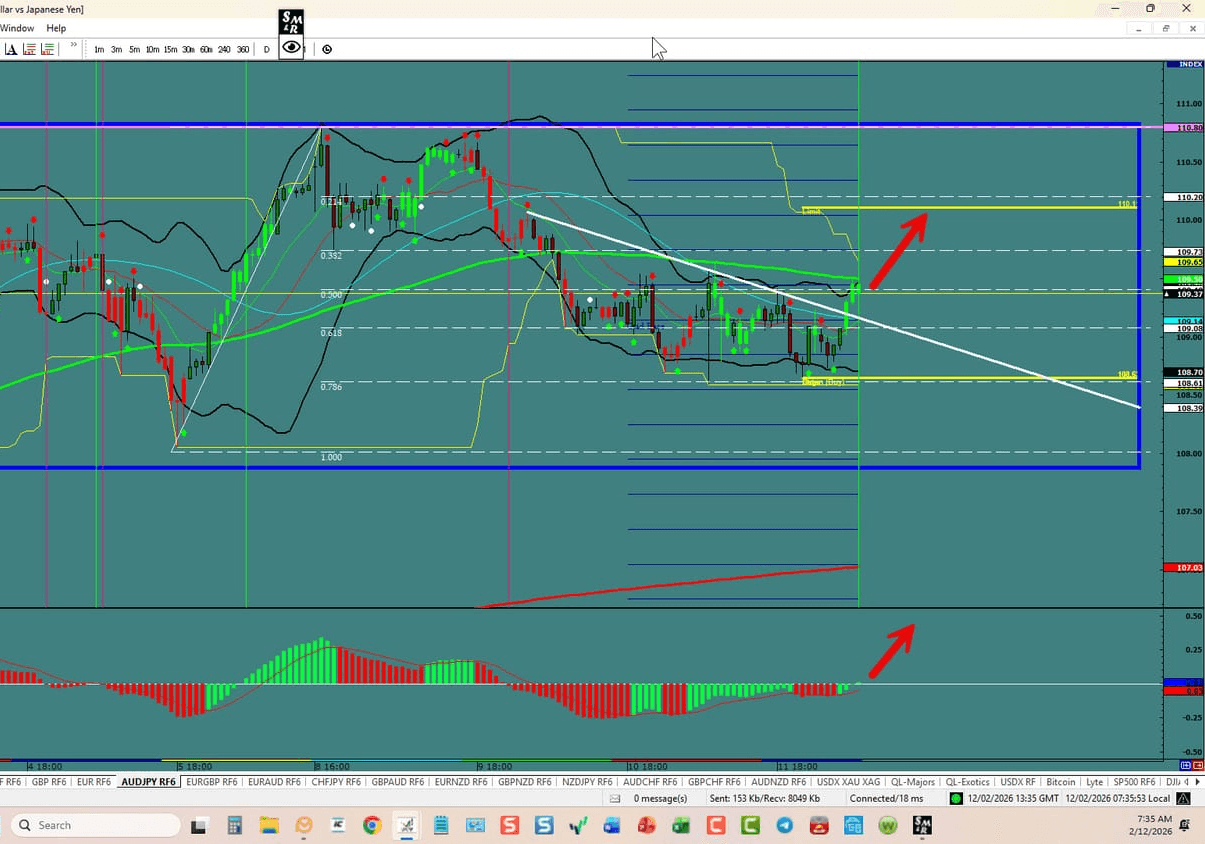
Task: Select the NZDJPY RF6 symbol
Action: 586,781
